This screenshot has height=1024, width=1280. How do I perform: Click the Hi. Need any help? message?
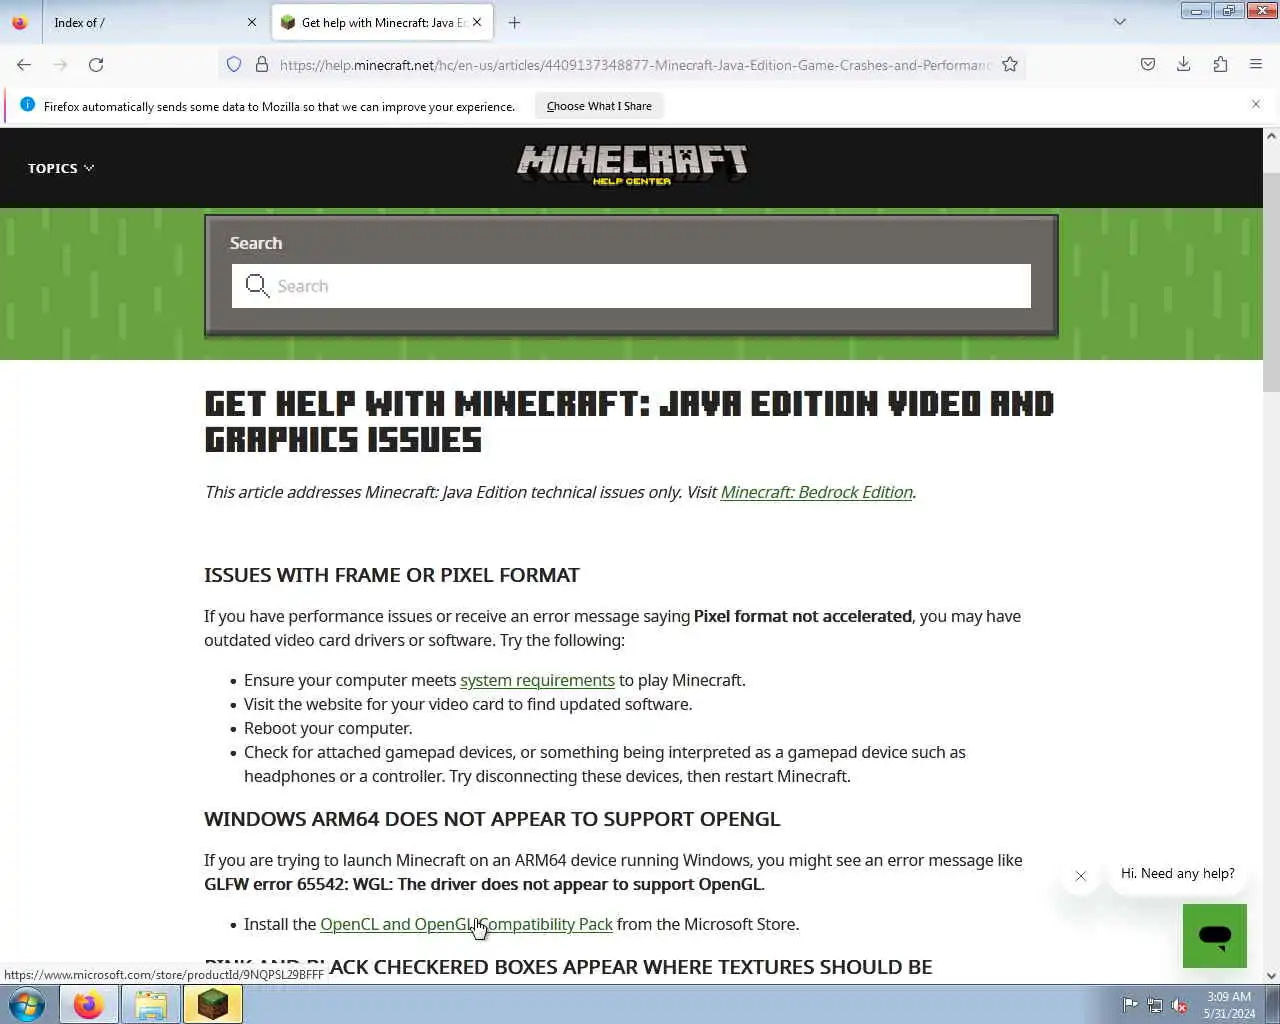(x=1177, y=873)
